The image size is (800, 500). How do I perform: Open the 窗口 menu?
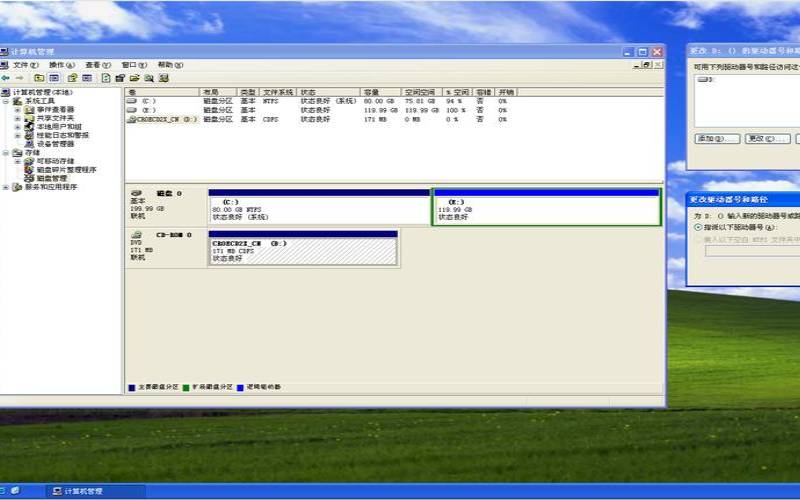point(134,65)
